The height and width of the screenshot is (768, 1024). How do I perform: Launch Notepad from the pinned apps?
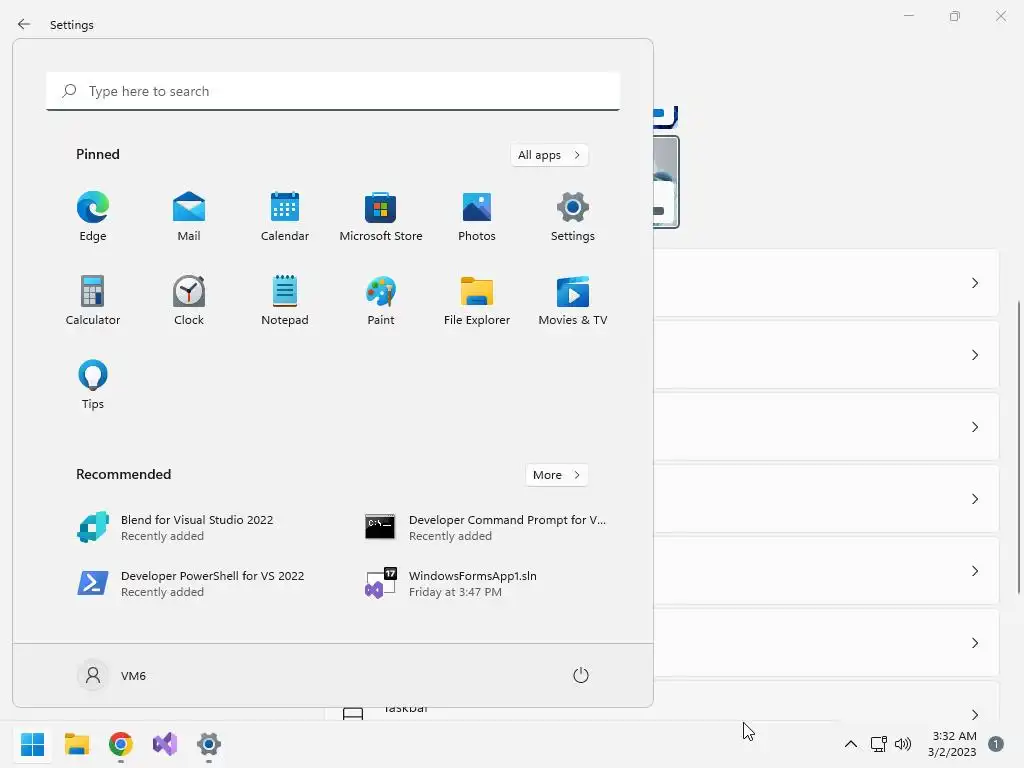click(x=285, y=301)
